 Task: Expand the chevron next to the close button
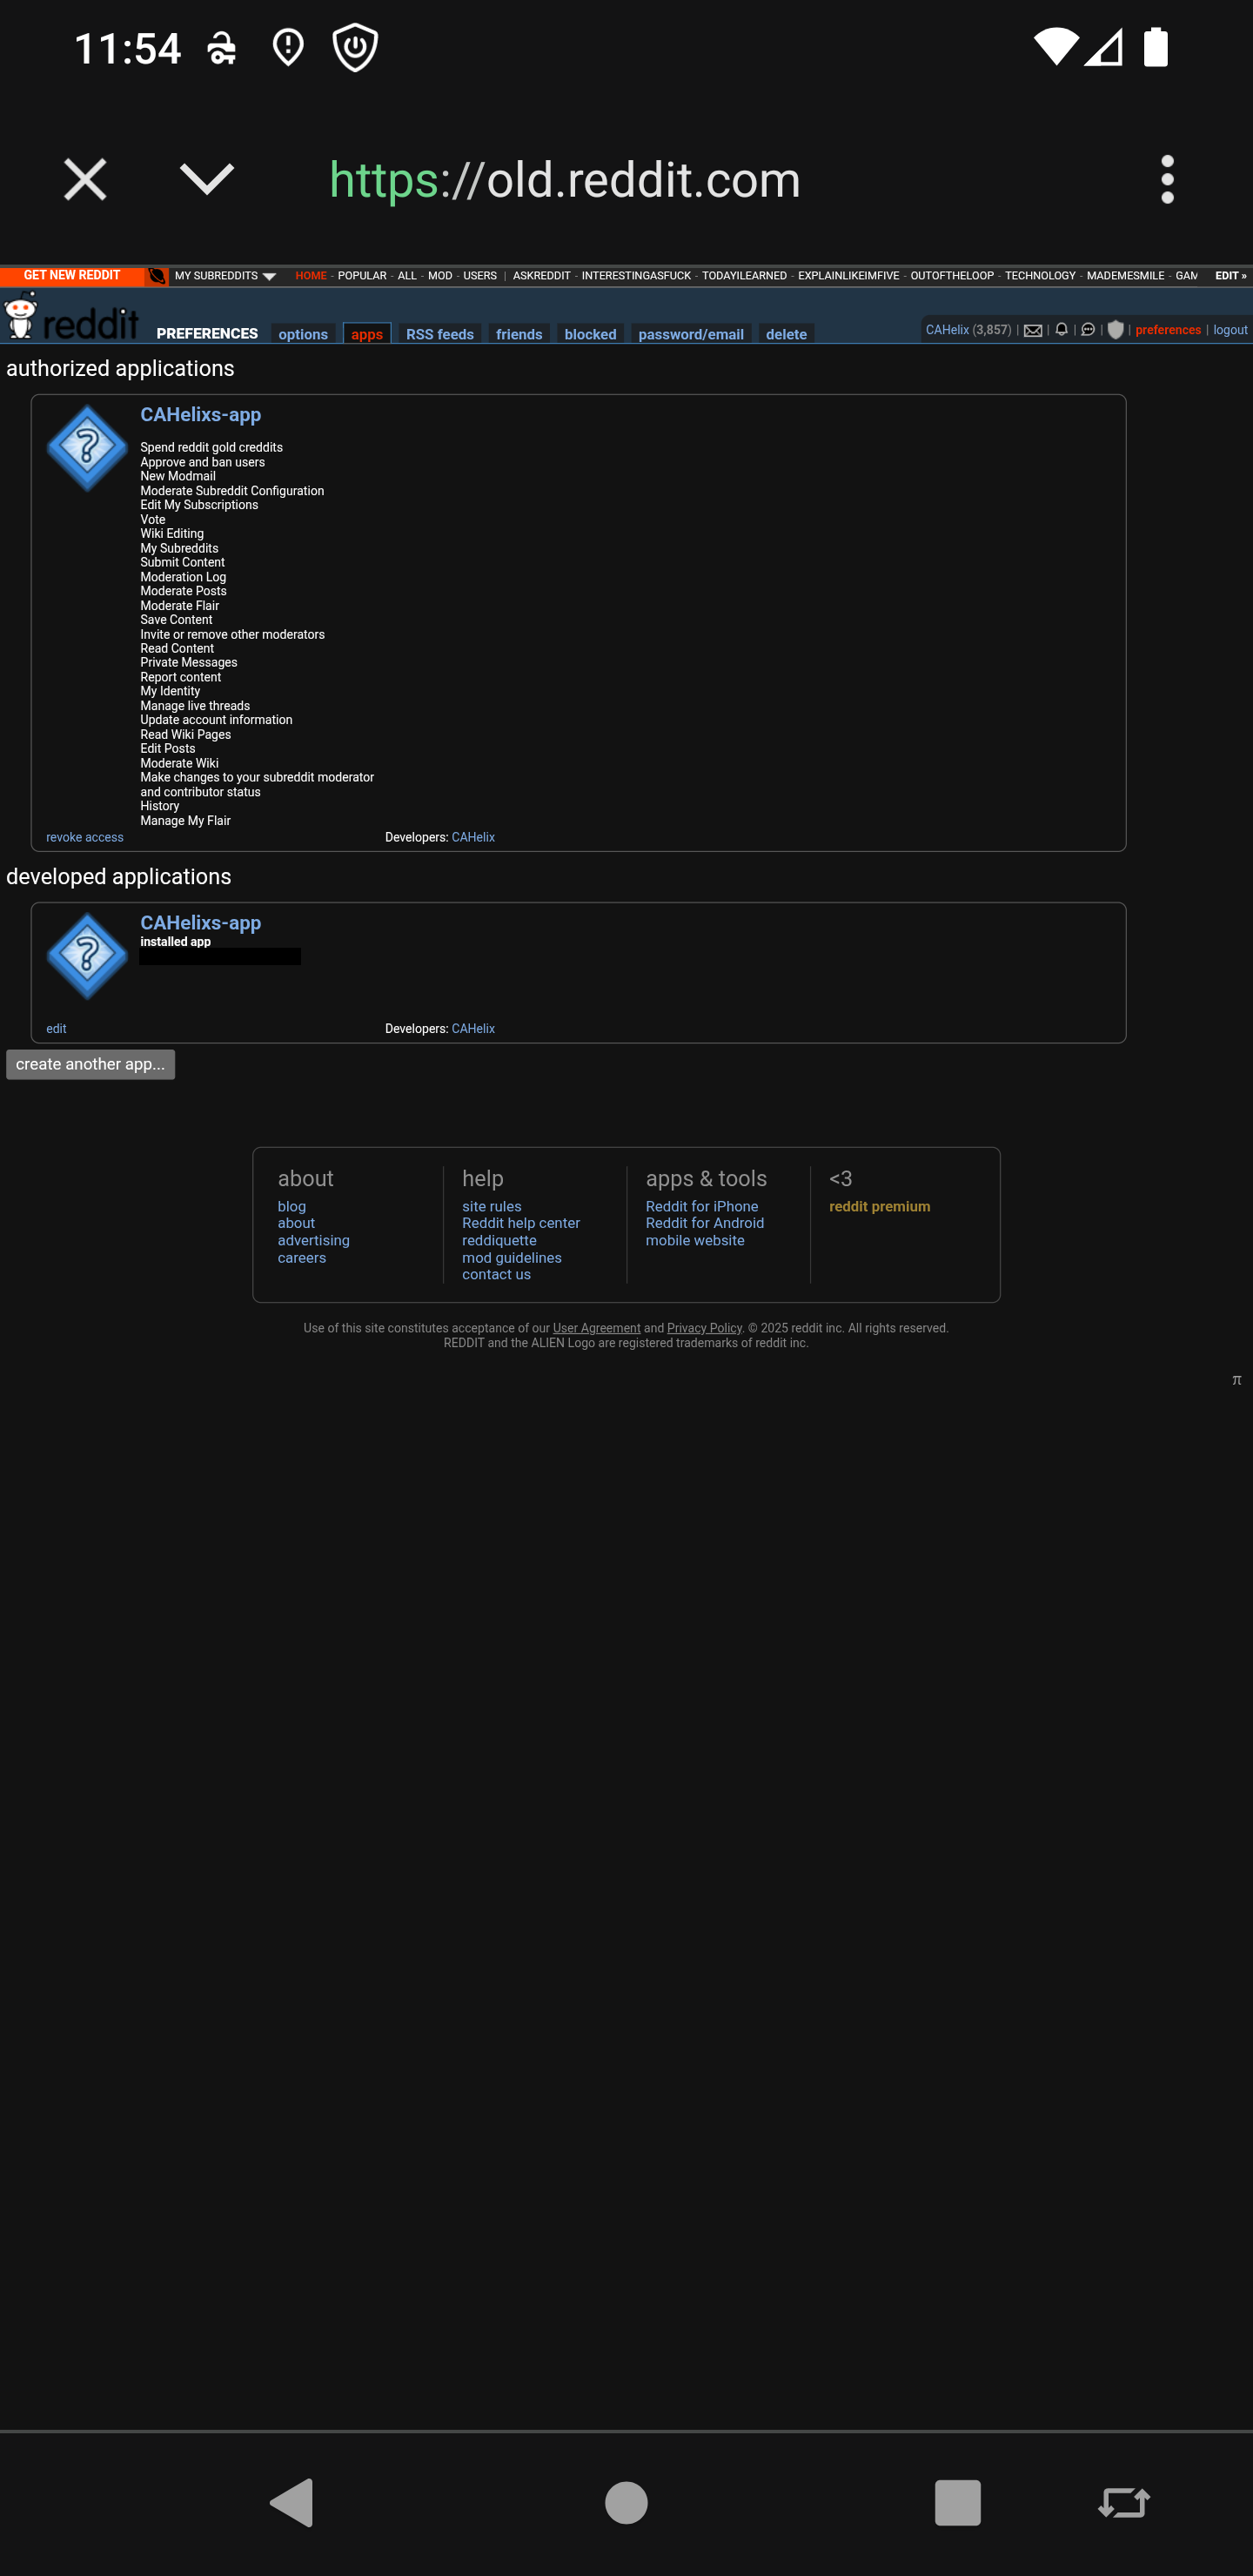coord(207,180)
